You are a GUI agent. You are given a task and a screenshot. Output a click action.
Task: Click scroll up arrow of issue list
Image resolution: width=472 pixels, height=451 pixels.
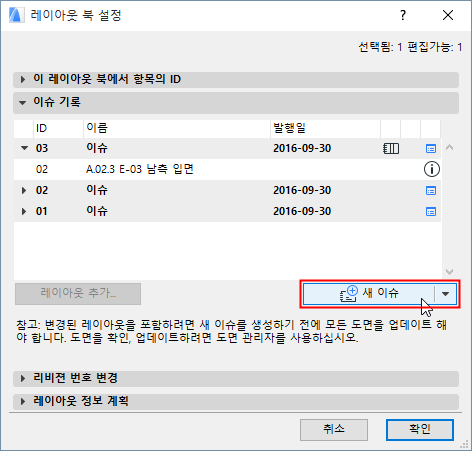click(x=449, y=147)
